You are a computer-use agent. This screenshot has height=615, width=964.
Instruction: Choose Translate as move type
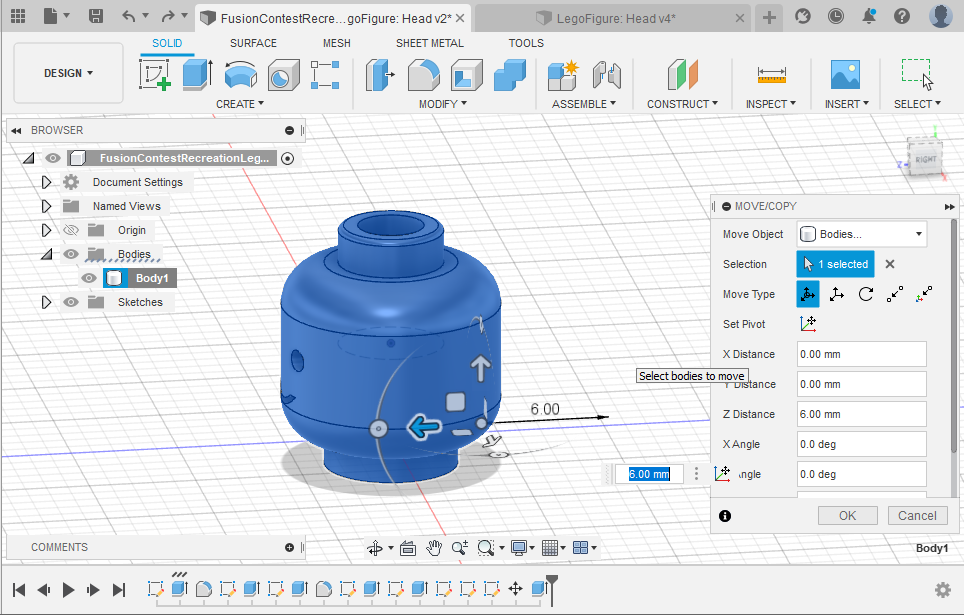click(837, 294)
